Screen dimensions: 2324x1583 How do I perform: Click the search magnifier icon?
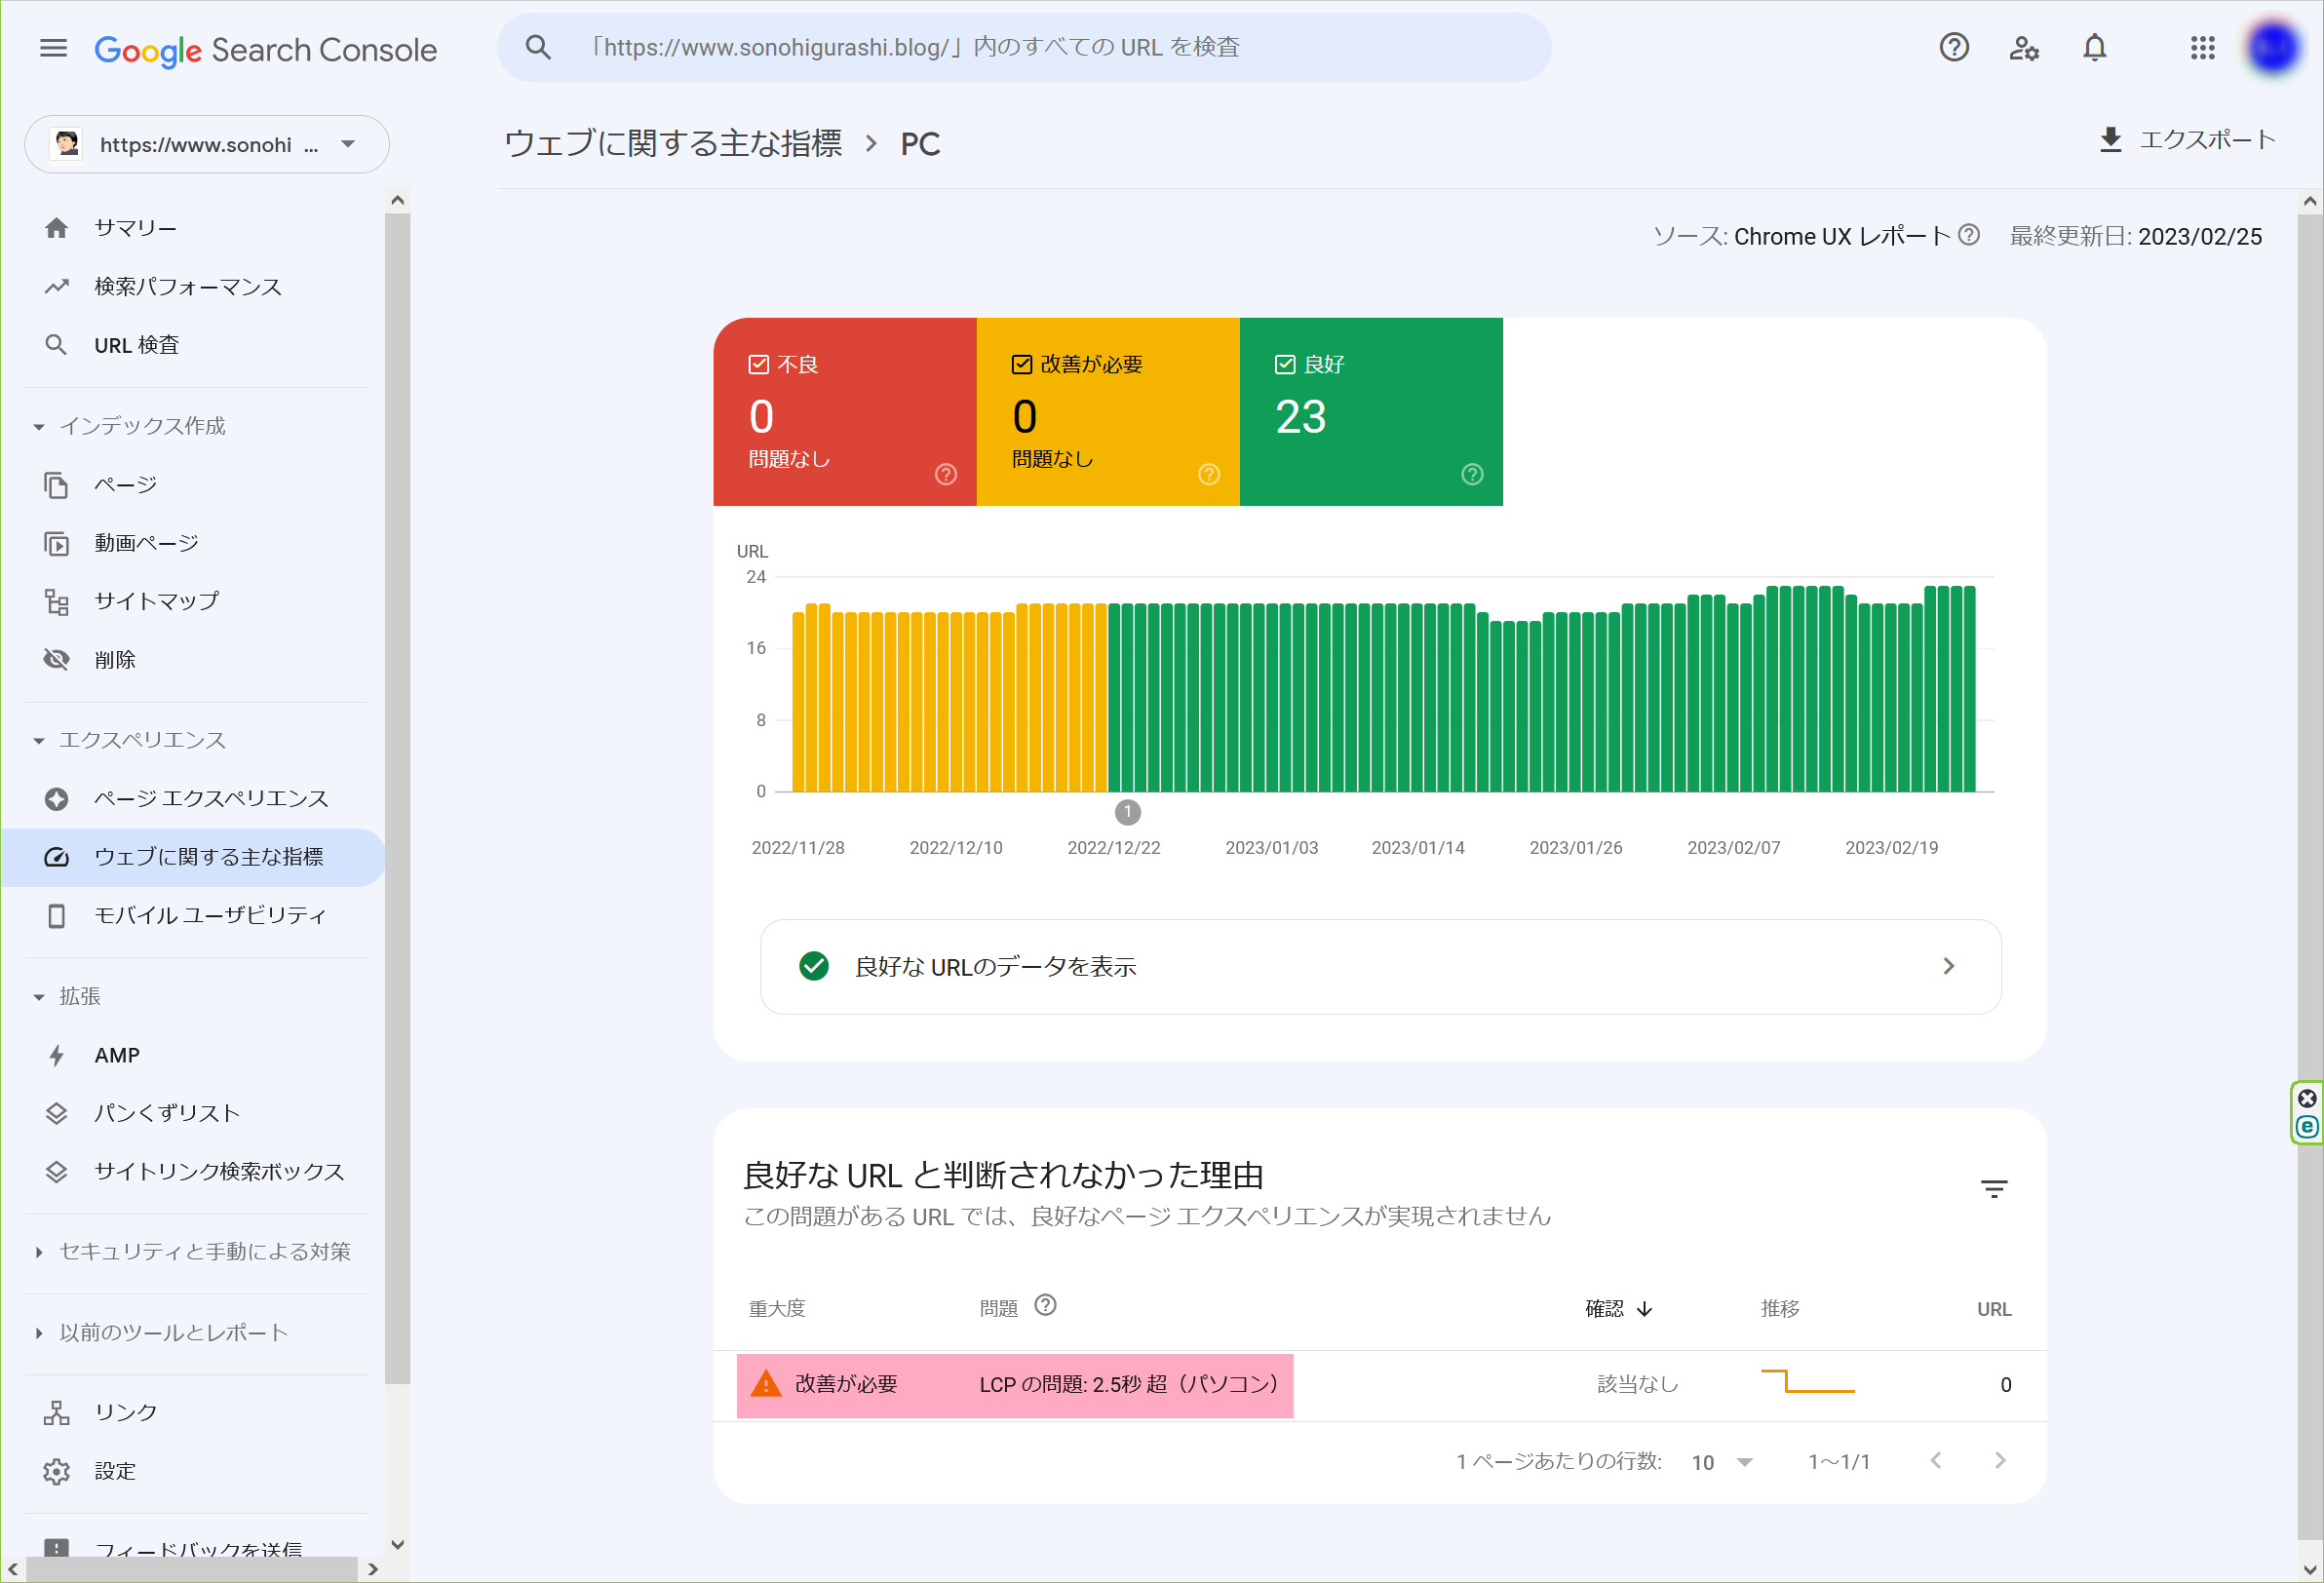click(x=538, y=47)
